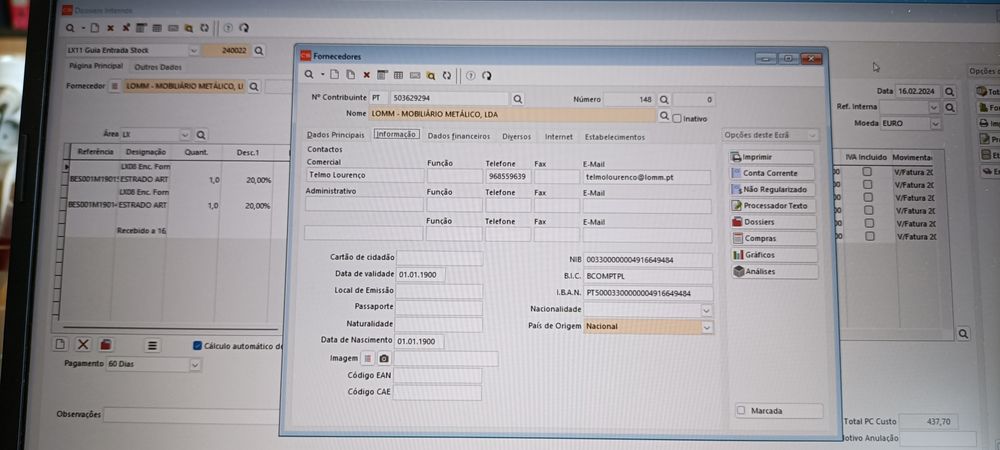Check second IVA Incluído checkbox in the grid
Viewport: 1000px width, 450px height.
tap(867, 185)
